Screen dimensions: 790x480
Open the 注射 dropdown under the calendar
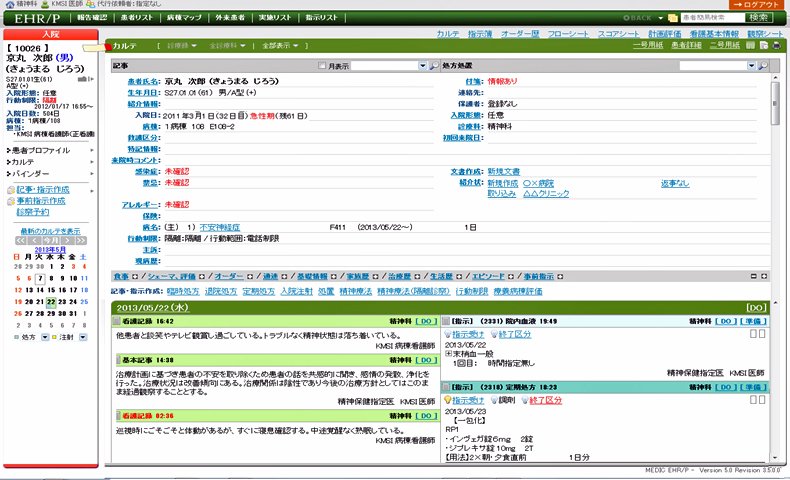click(83, 337)
